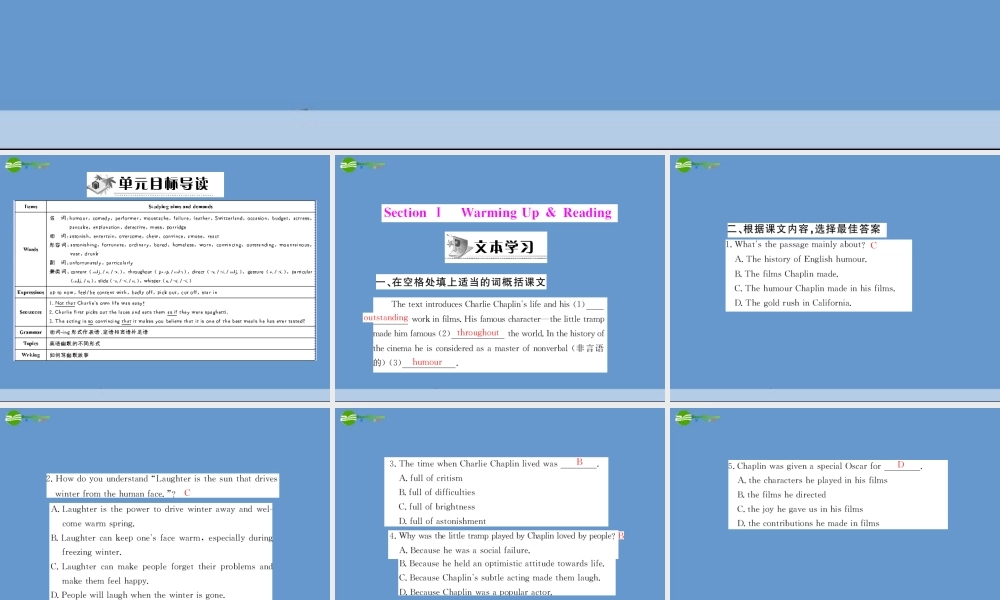This screenshot has width=1000, height=600.
Task: Click question '4. Why was the little tramp played by Chaplin loved'
Action: 503,536
